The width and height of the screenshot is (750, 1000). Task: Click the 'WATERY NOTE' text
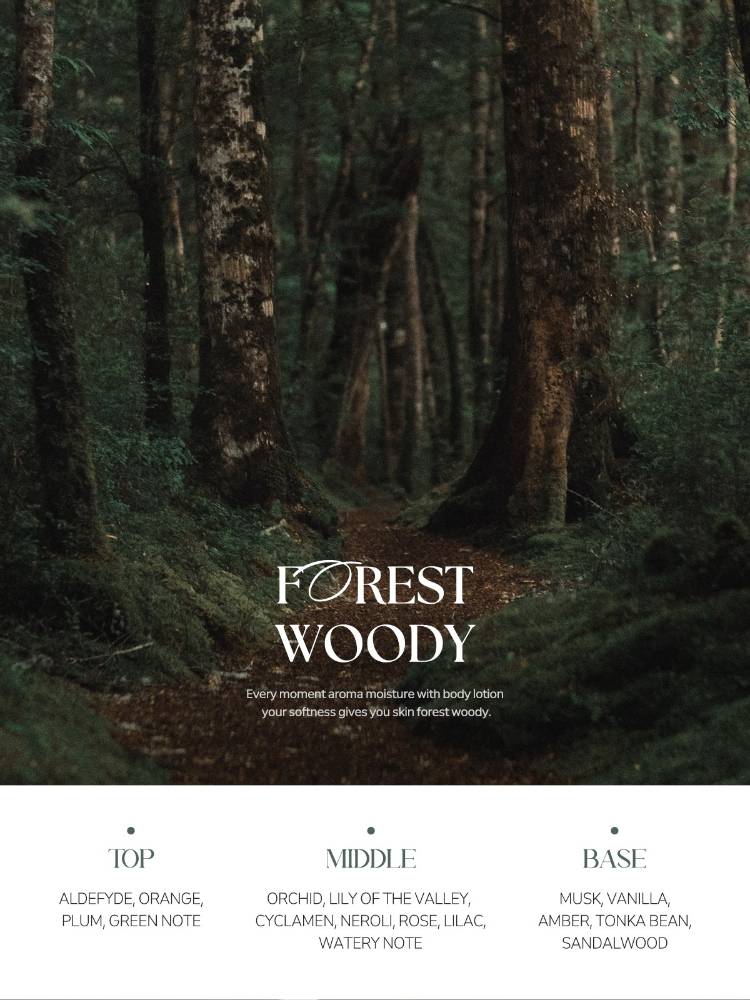(371, 943)
